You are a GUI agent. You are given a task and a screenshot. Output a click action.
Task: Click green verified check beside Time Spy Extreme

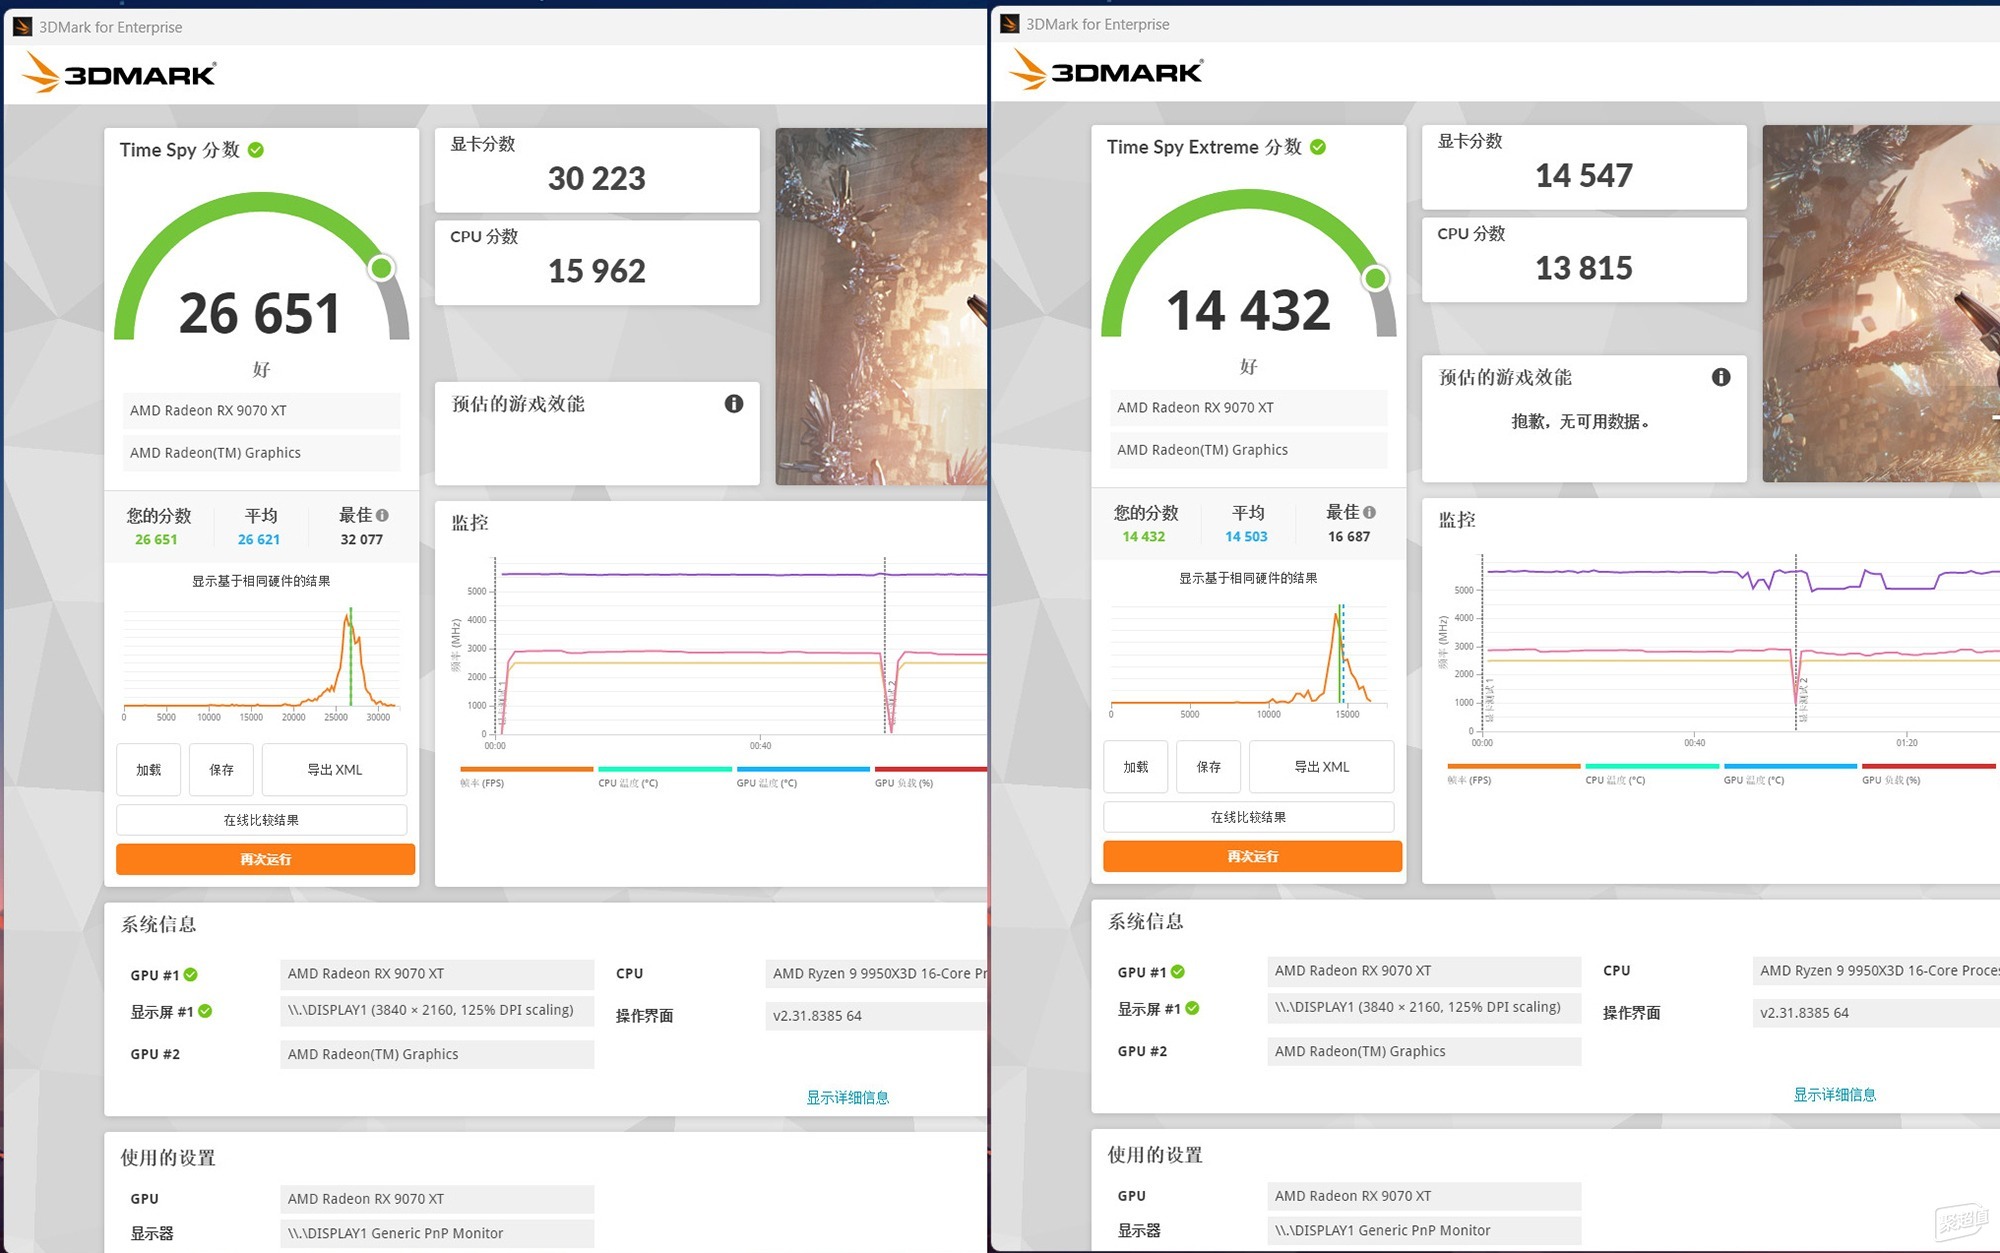[1318, 147]
